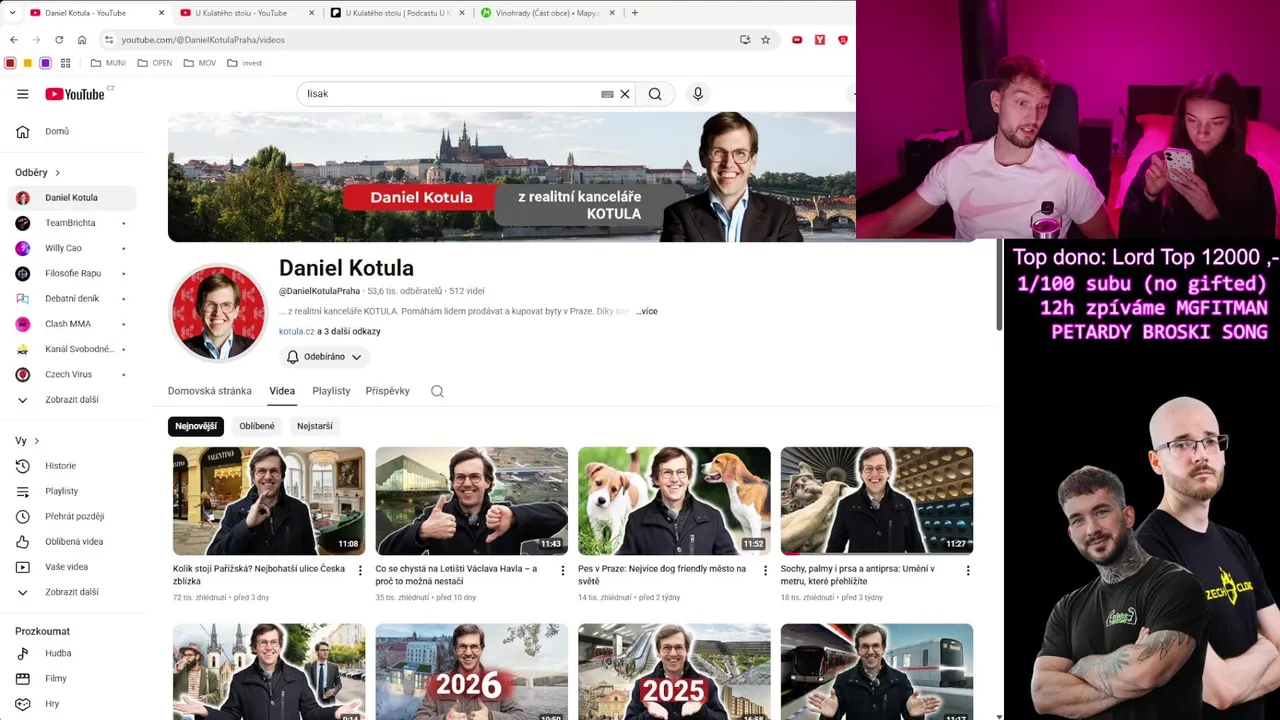
Task: Click the magnifier search button
Action: (655, 94)
